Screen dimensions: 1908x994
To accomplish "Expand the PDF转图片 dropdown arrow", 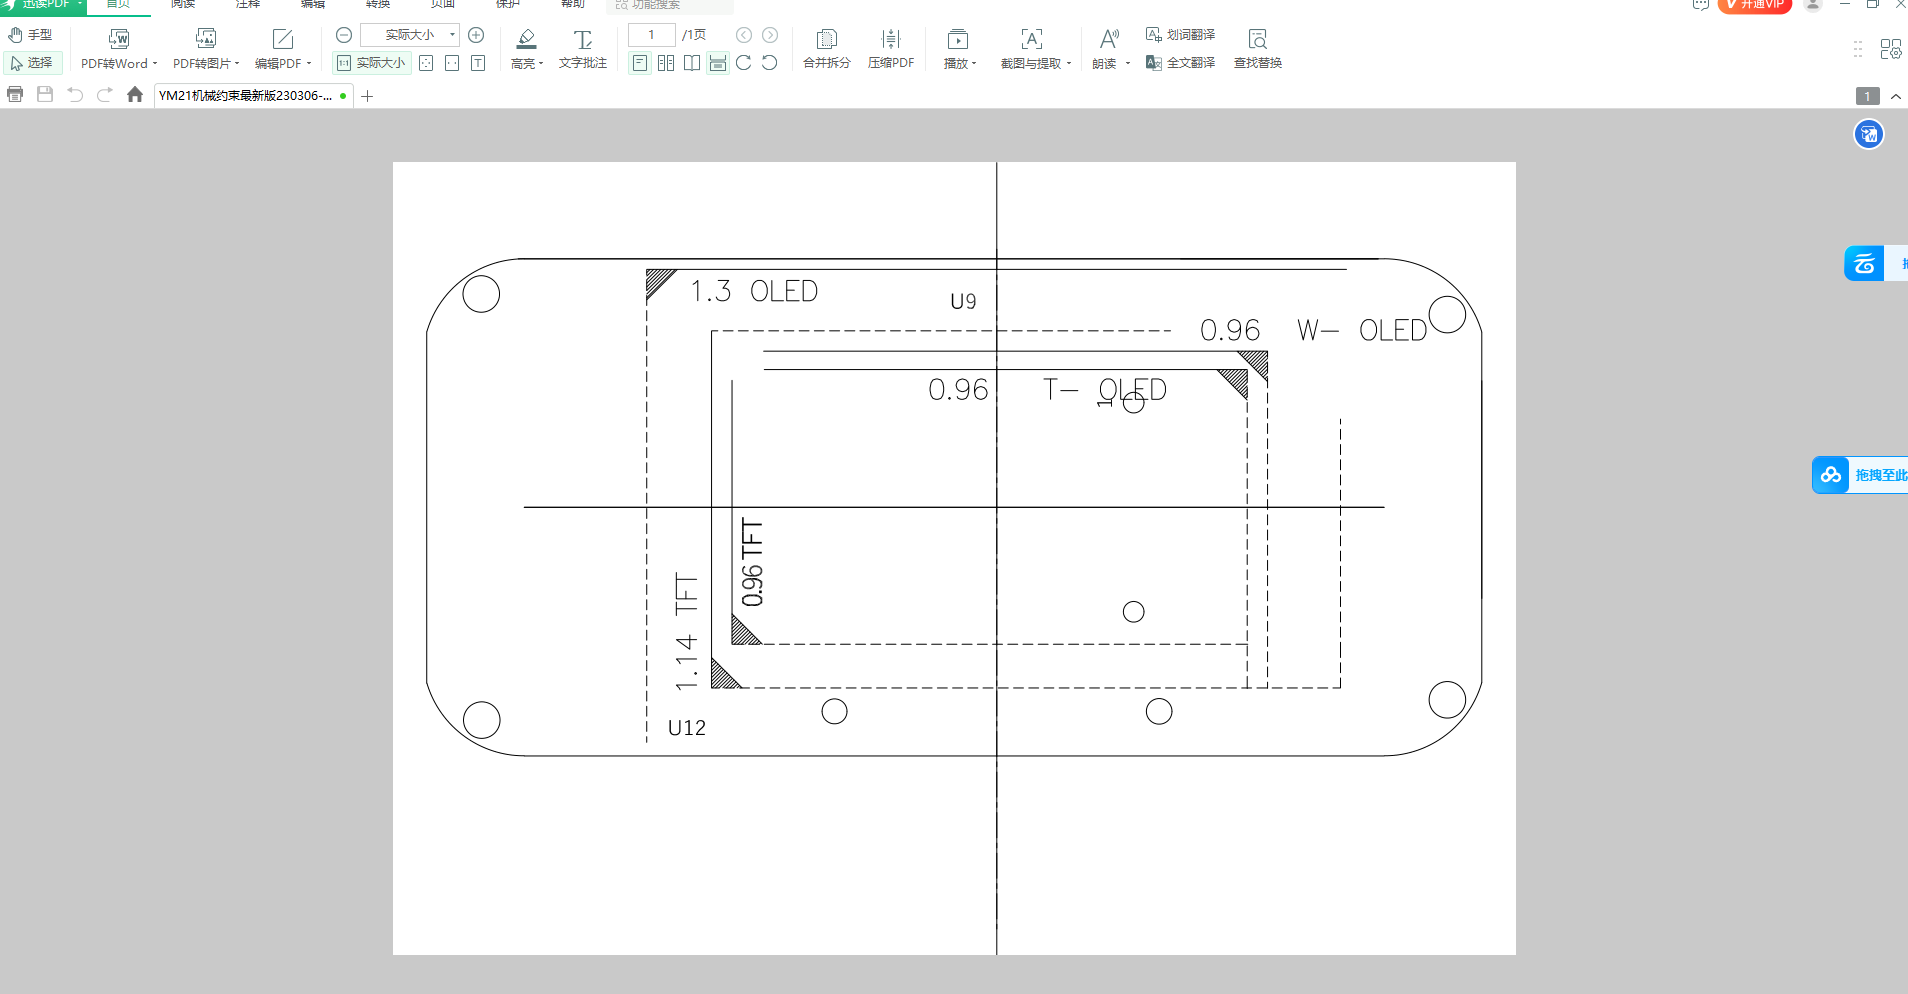I will pos(237,64).
